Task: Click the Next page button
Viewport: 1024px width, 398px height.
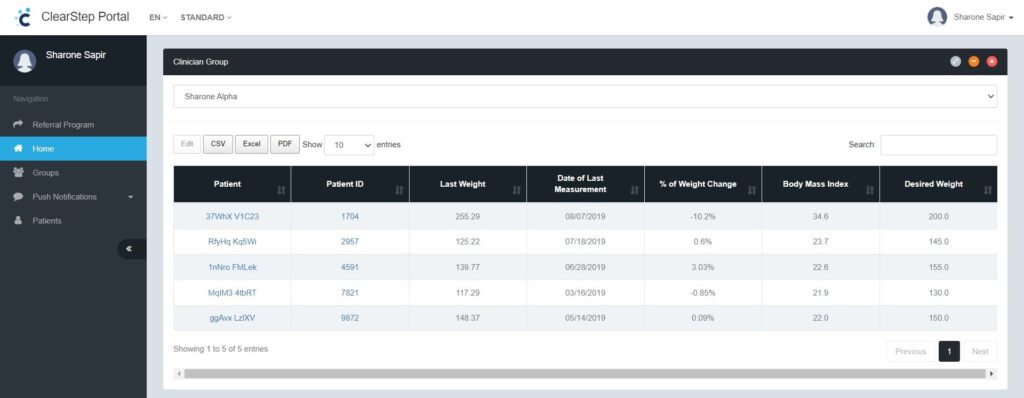Action: pyautogui.click(x=980, y=352)
